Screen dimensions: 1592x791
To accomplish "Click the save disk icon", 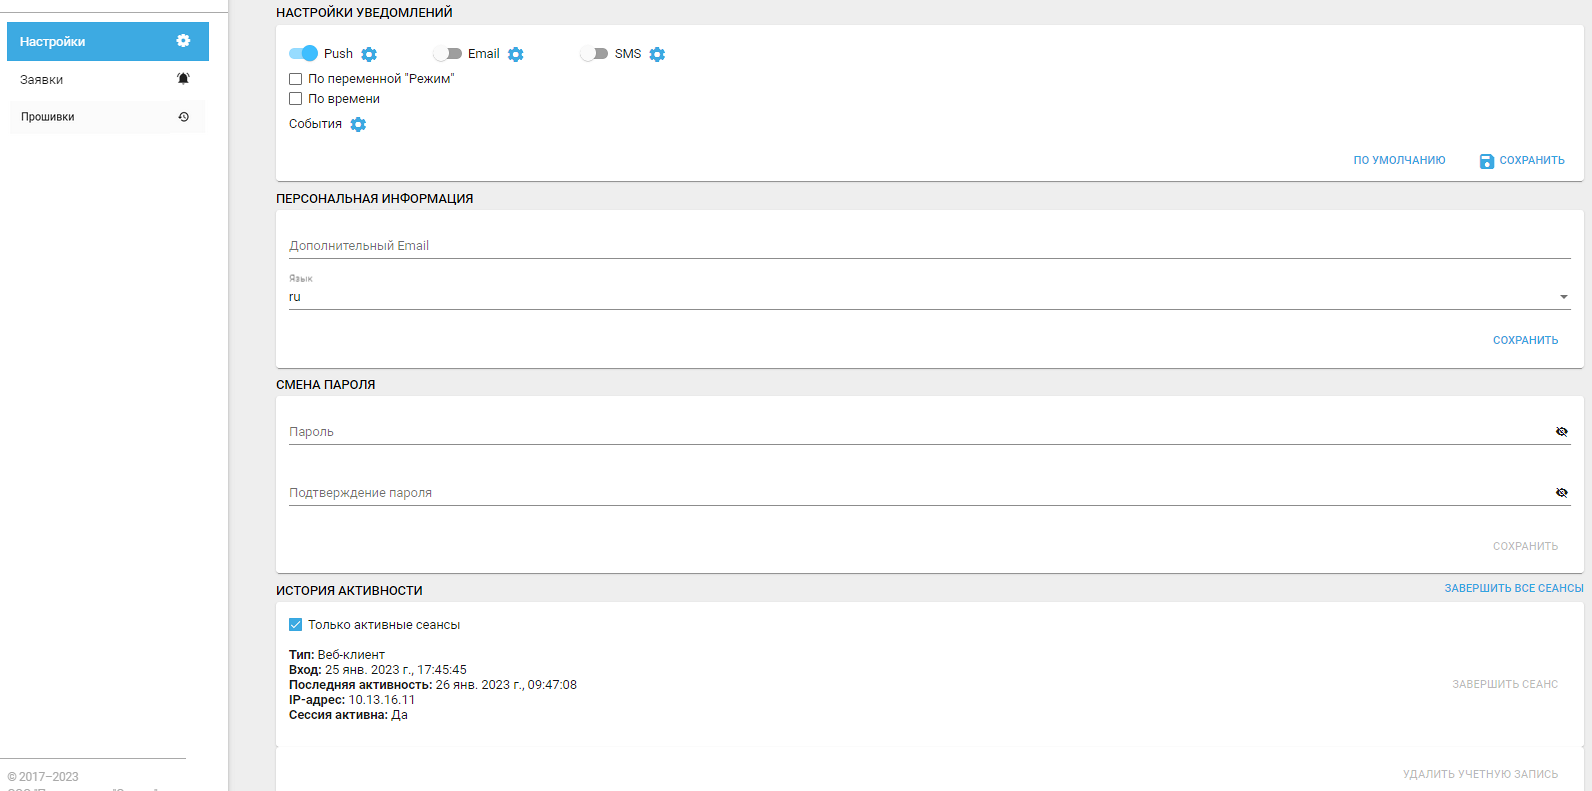I will click(1487, 161).
